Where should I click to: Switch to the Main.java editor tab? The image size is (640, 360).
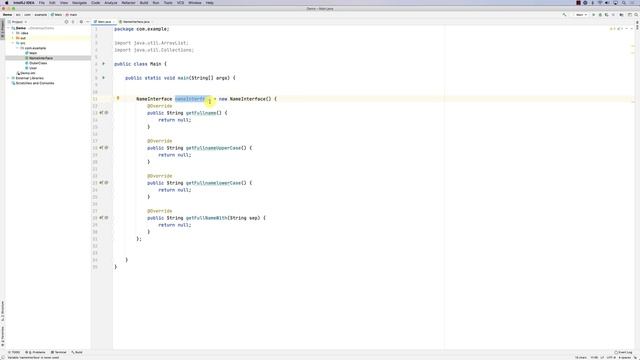[x=103, y=22]
